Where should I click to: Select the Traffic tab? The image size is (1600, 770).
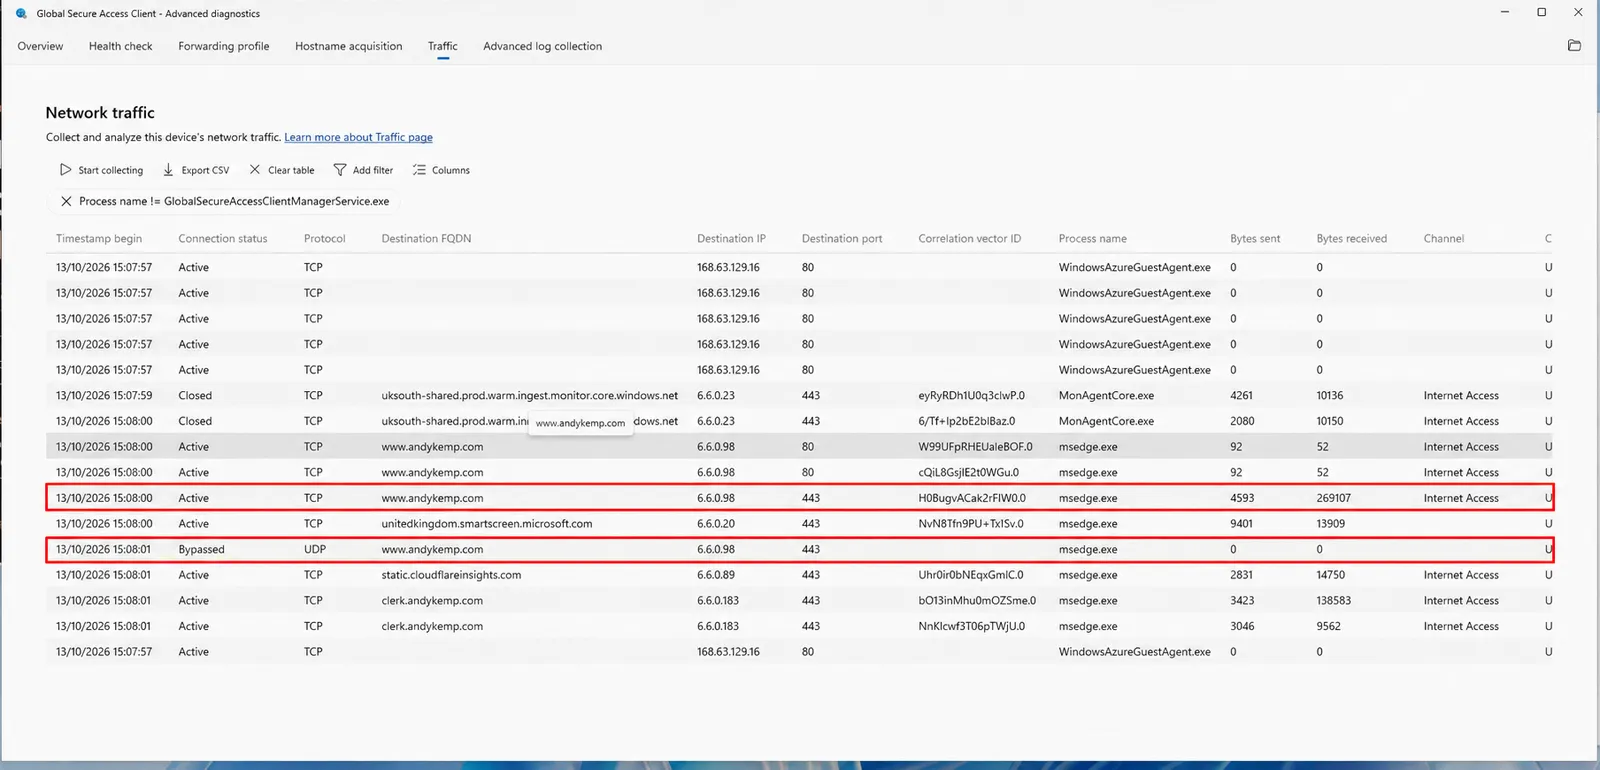point(443,46)
